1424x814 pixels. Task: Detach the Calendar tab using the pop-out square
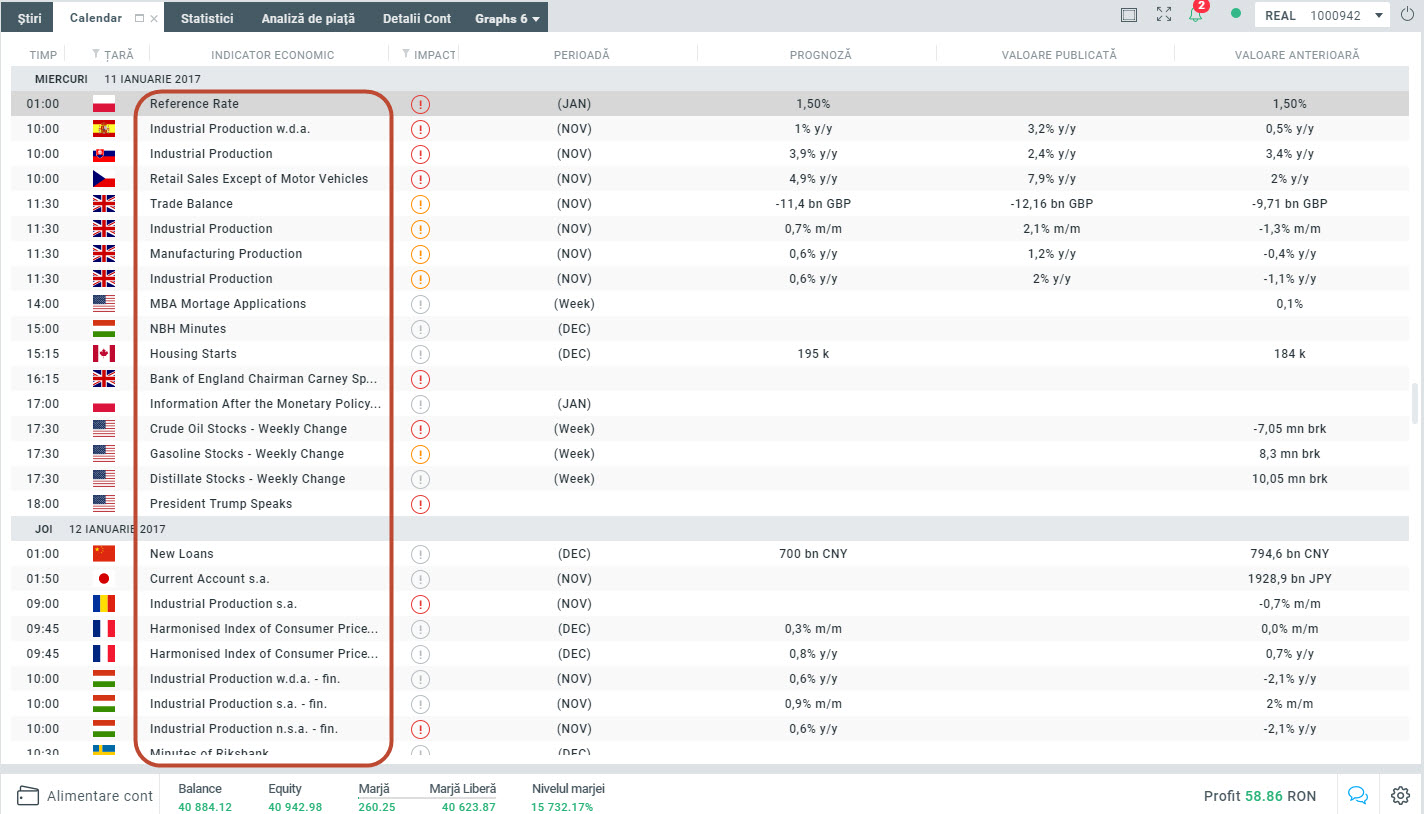click(139, 19)
